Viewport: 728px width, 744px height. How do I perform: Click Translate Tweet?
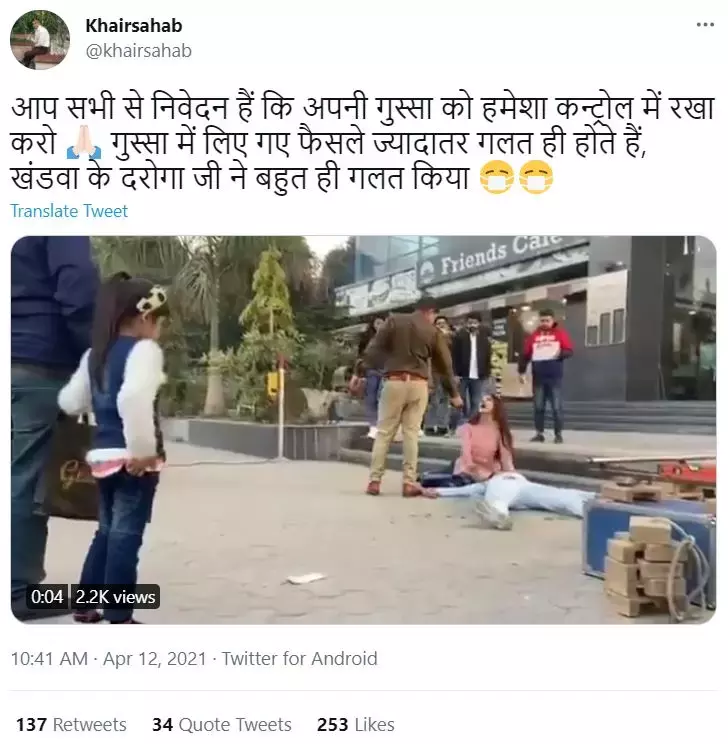pyautogui.click(x=69, y=211)
